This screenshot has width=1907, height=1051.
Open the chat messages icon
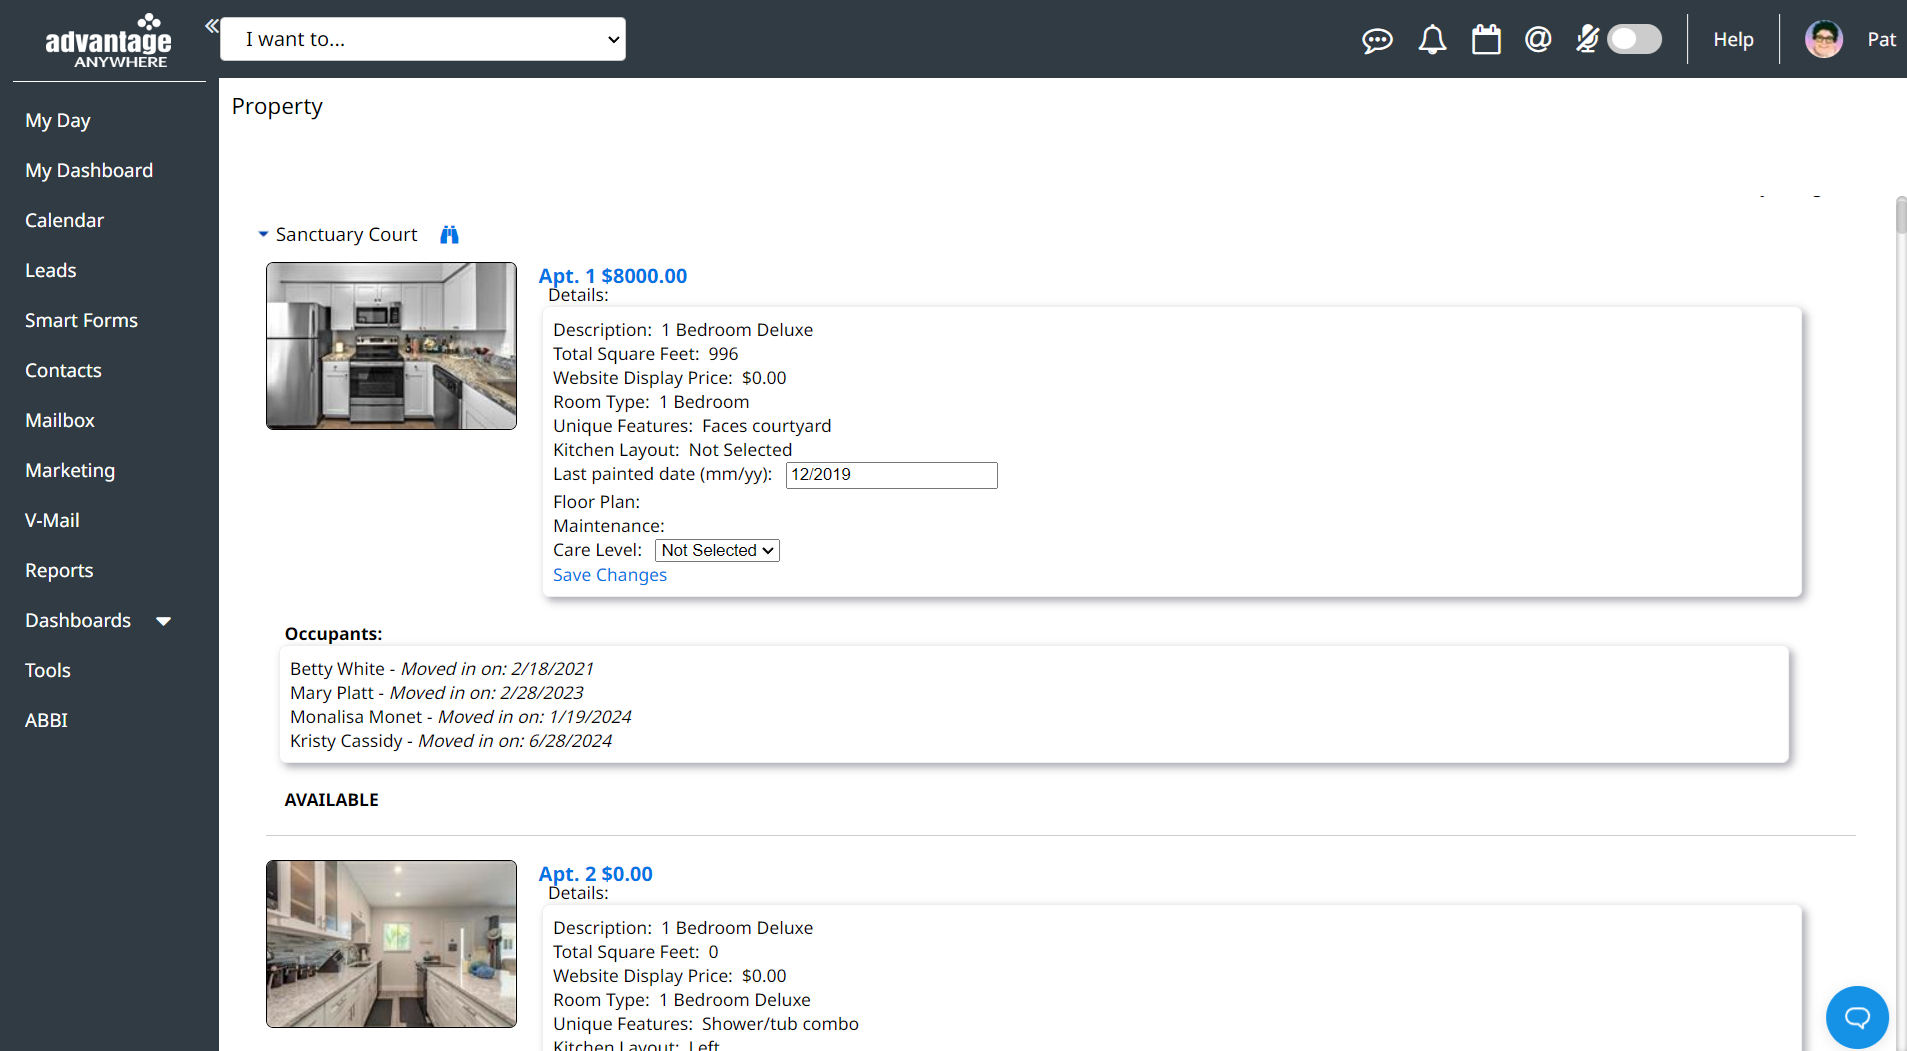[x=1377, y=40]
